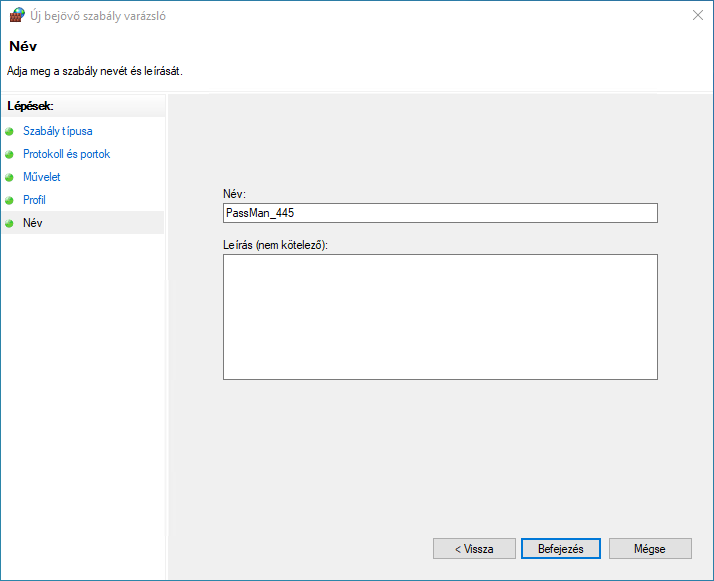Jump to the Művelet step
The height and width of the screenshot is (581, 714).
point(41,177)
